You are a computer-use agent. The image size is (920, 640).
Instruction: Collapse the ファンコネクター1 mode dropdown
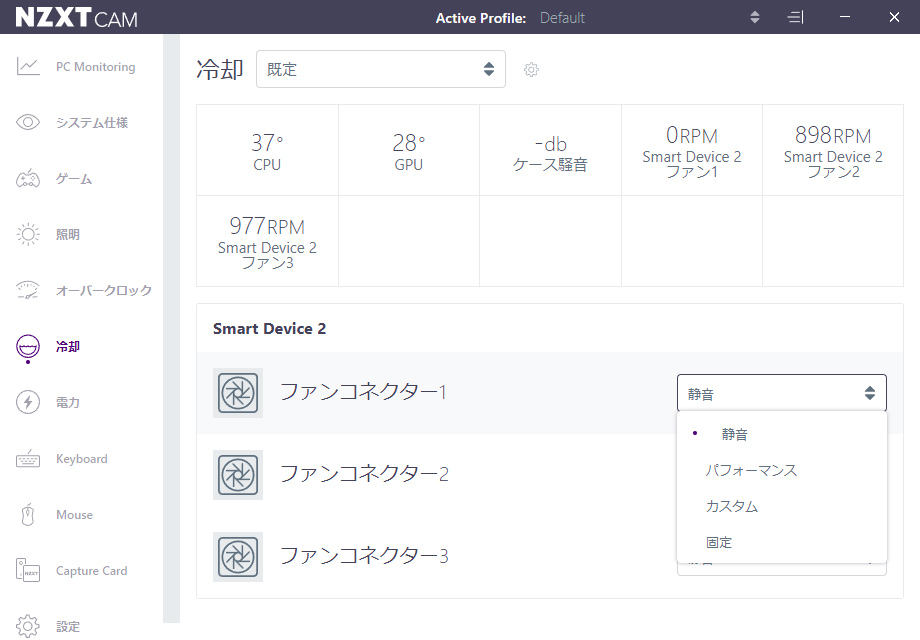click(781, 394)
